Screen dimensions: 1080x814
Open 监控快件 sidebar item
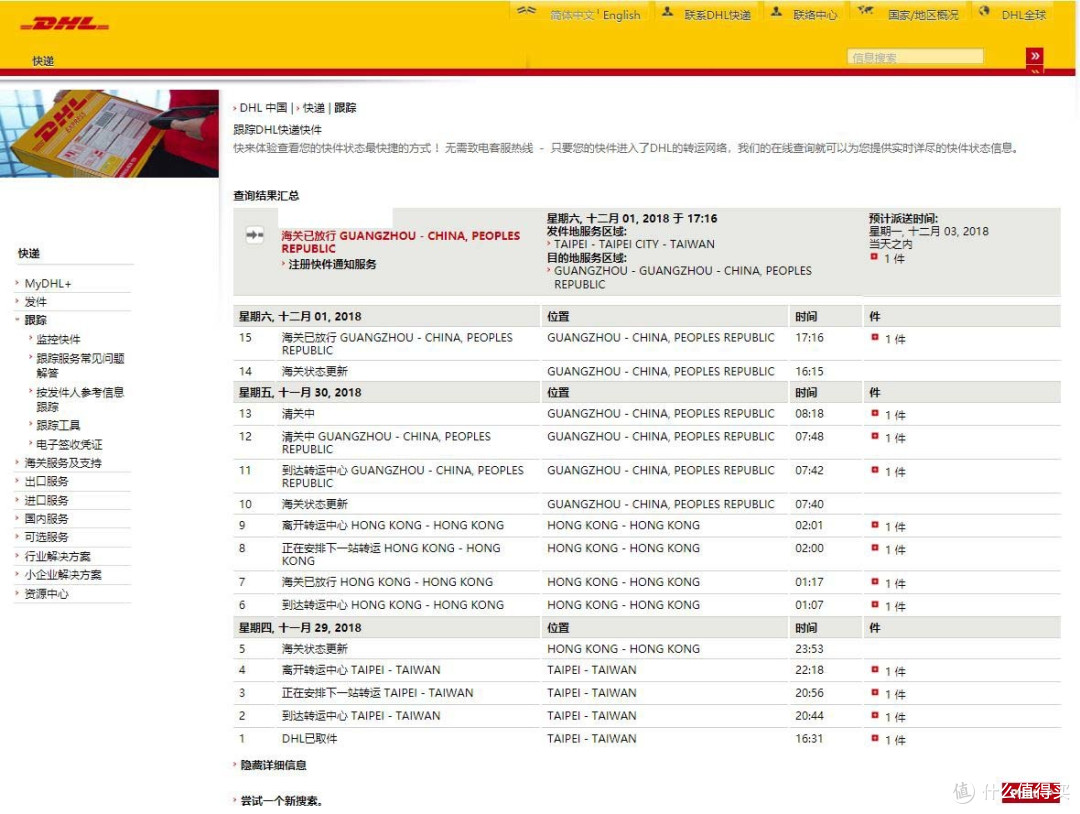point(58,339)
